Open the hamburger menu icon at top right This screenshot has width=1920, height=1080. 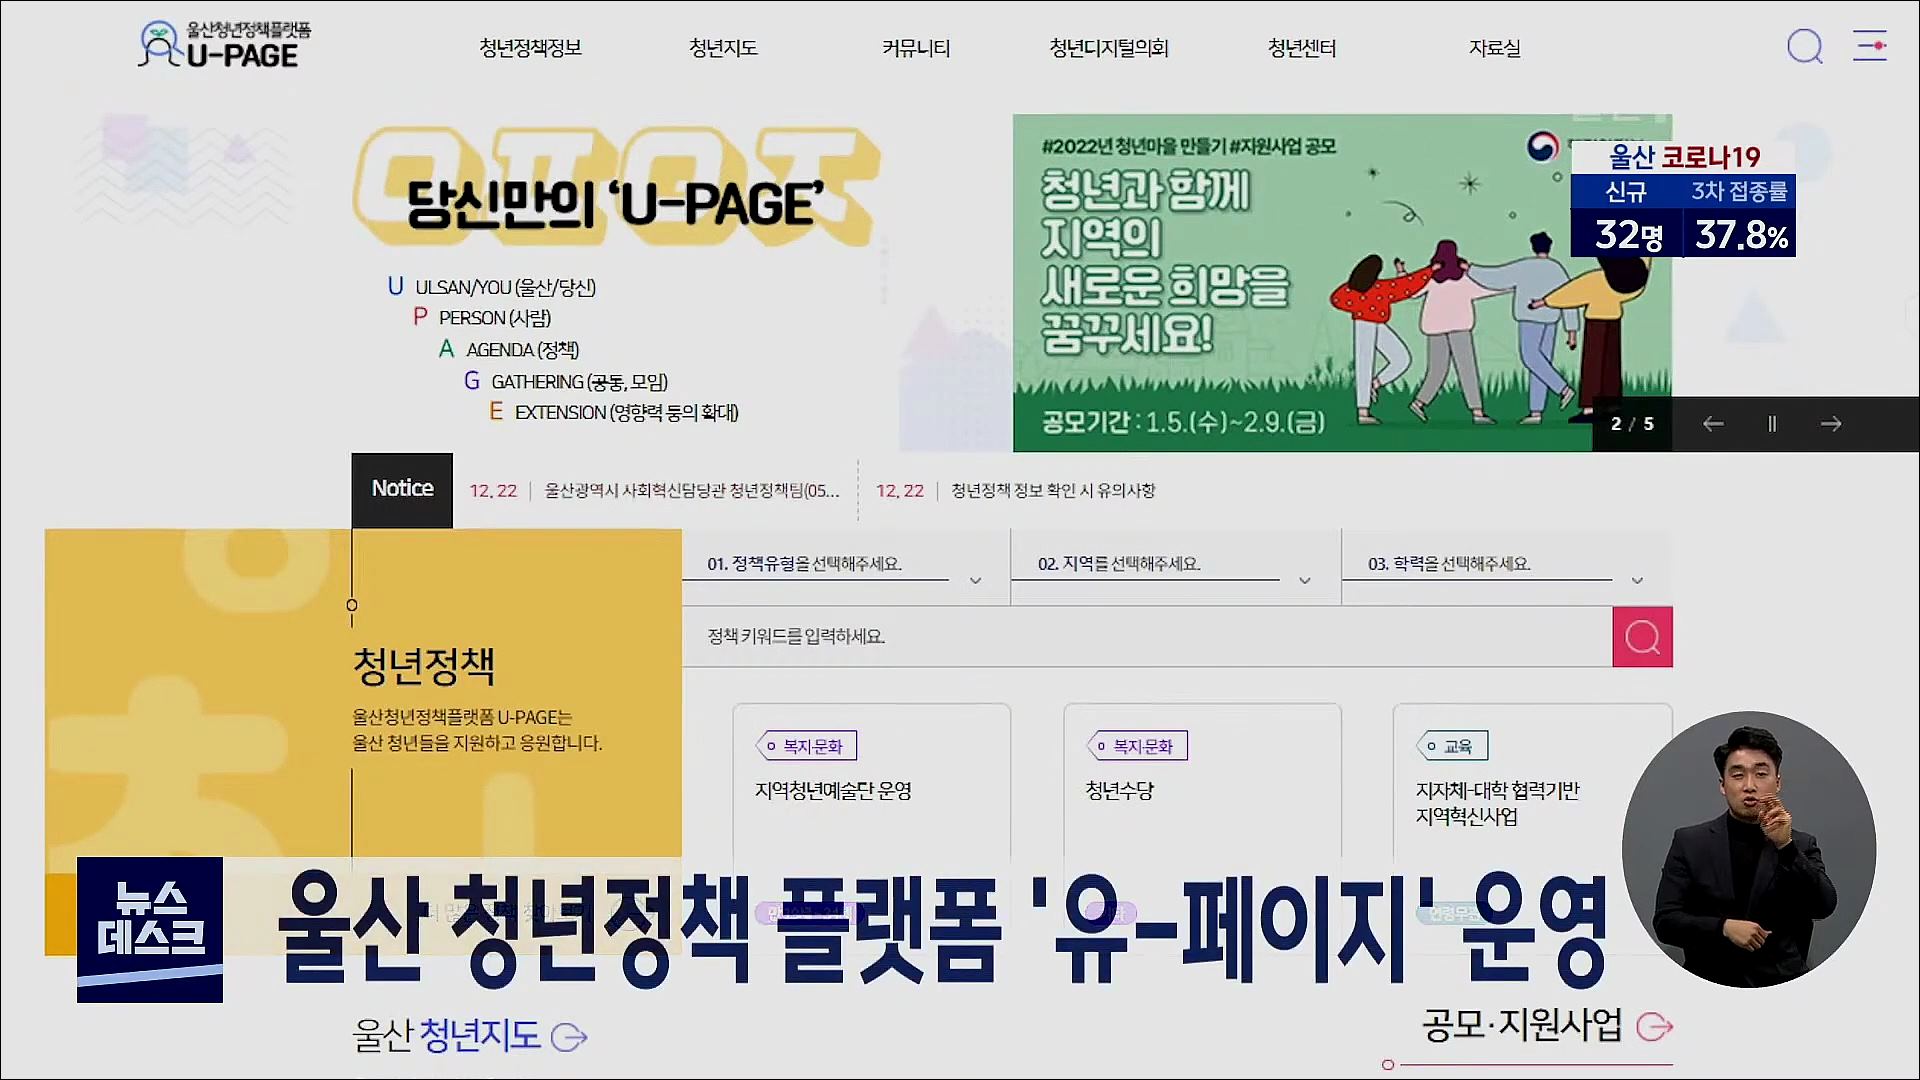pyautogui.click(x=1869, y=46)
